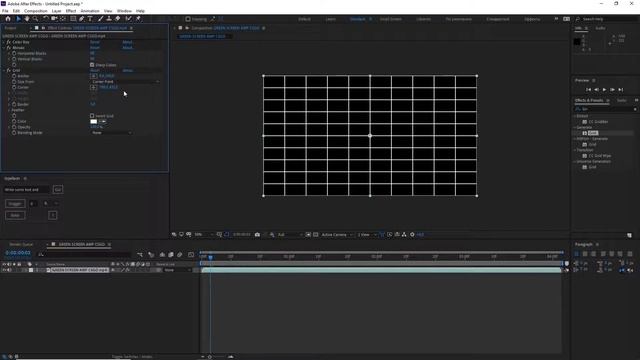The image size is (640, 360).
Task: Select the Rectangle shape tool
Action: click(x=73, y=19)
